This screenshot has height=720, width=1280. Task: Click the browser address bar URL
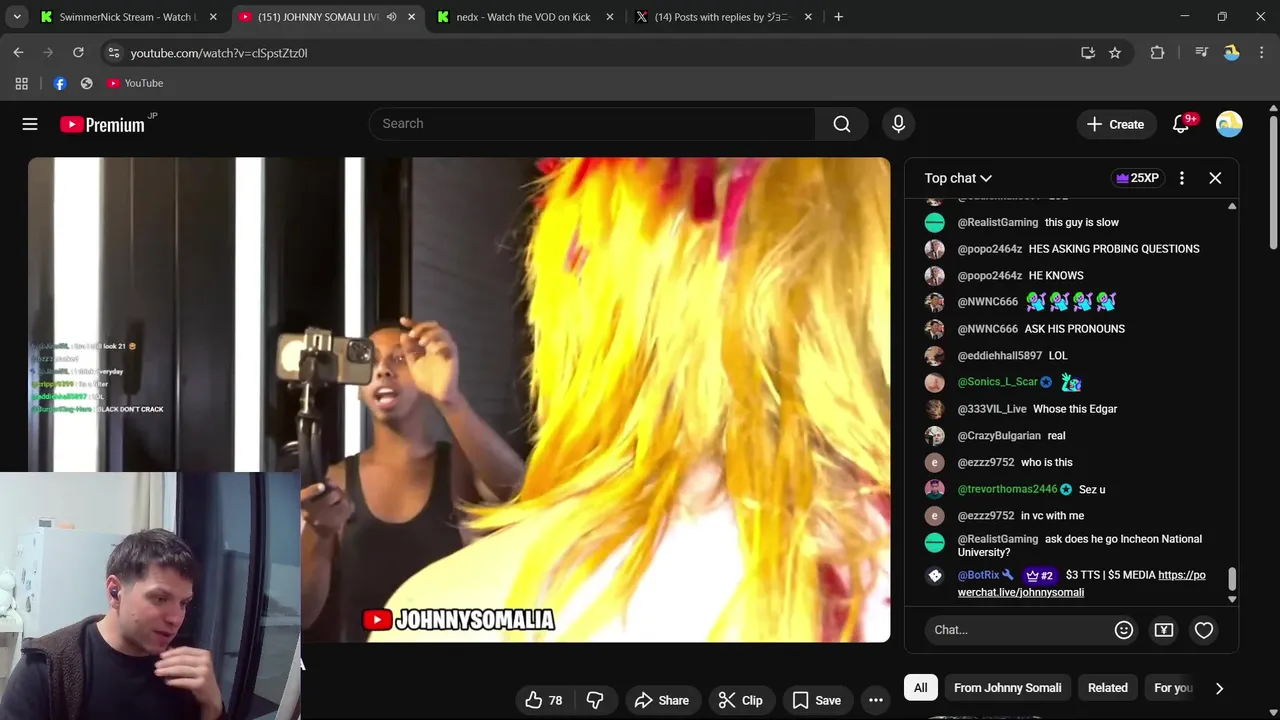point(218,53)
